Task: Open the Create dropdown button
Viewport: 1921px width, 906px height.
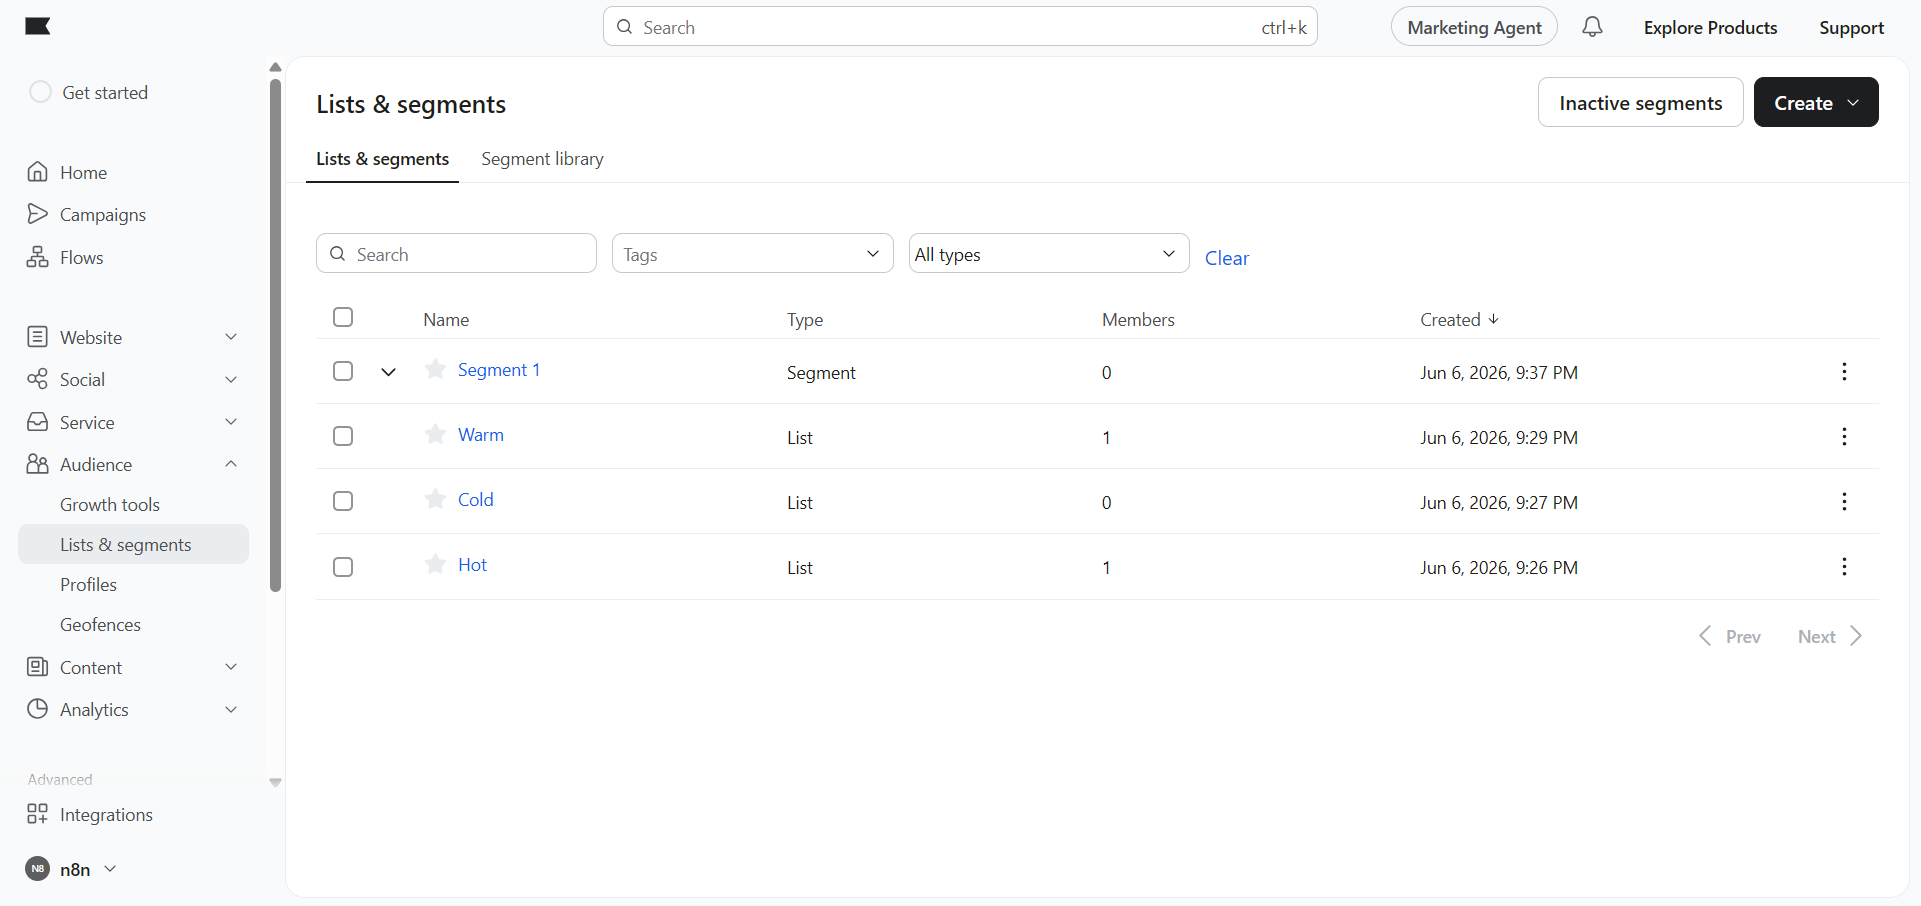Action: [x=1816, y=102]
